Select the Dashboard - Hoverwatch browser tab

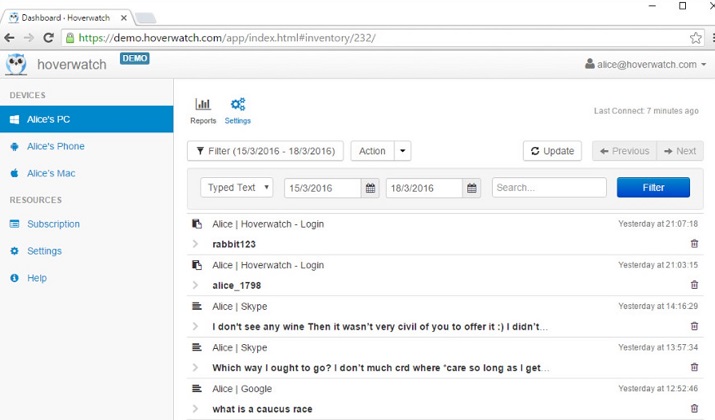[66, 18]
